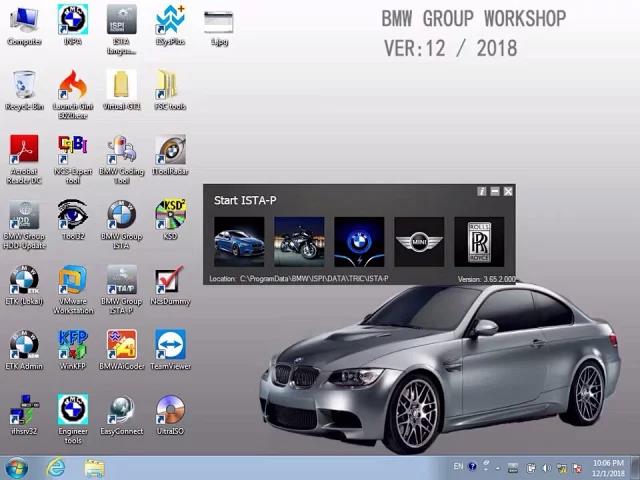This screenshot has width=640, height=480.
Task: Choose the motorcycle thumbnail in ISTA-P
Action: pyautogui.click(x=299, y=242)
